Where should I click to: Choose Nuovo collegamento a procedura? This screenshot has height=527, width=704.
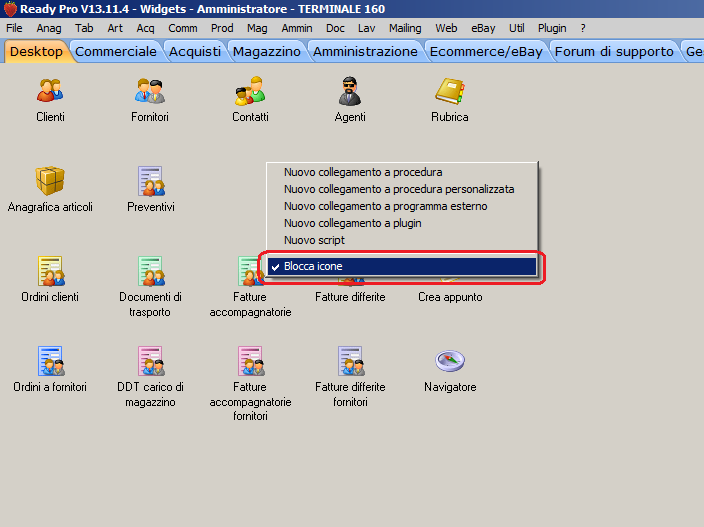point(402,172)
